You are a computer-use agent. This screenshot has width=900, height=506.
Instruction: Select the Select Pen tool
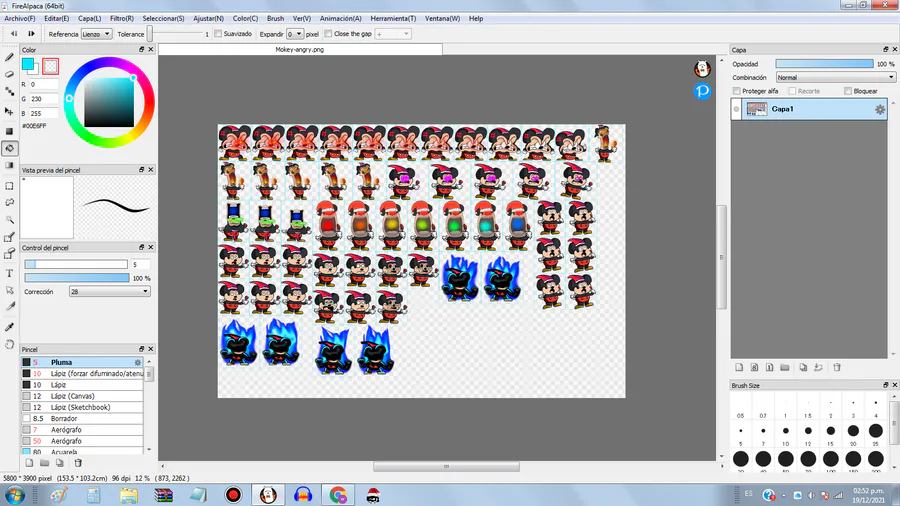[x=9, y=237]
